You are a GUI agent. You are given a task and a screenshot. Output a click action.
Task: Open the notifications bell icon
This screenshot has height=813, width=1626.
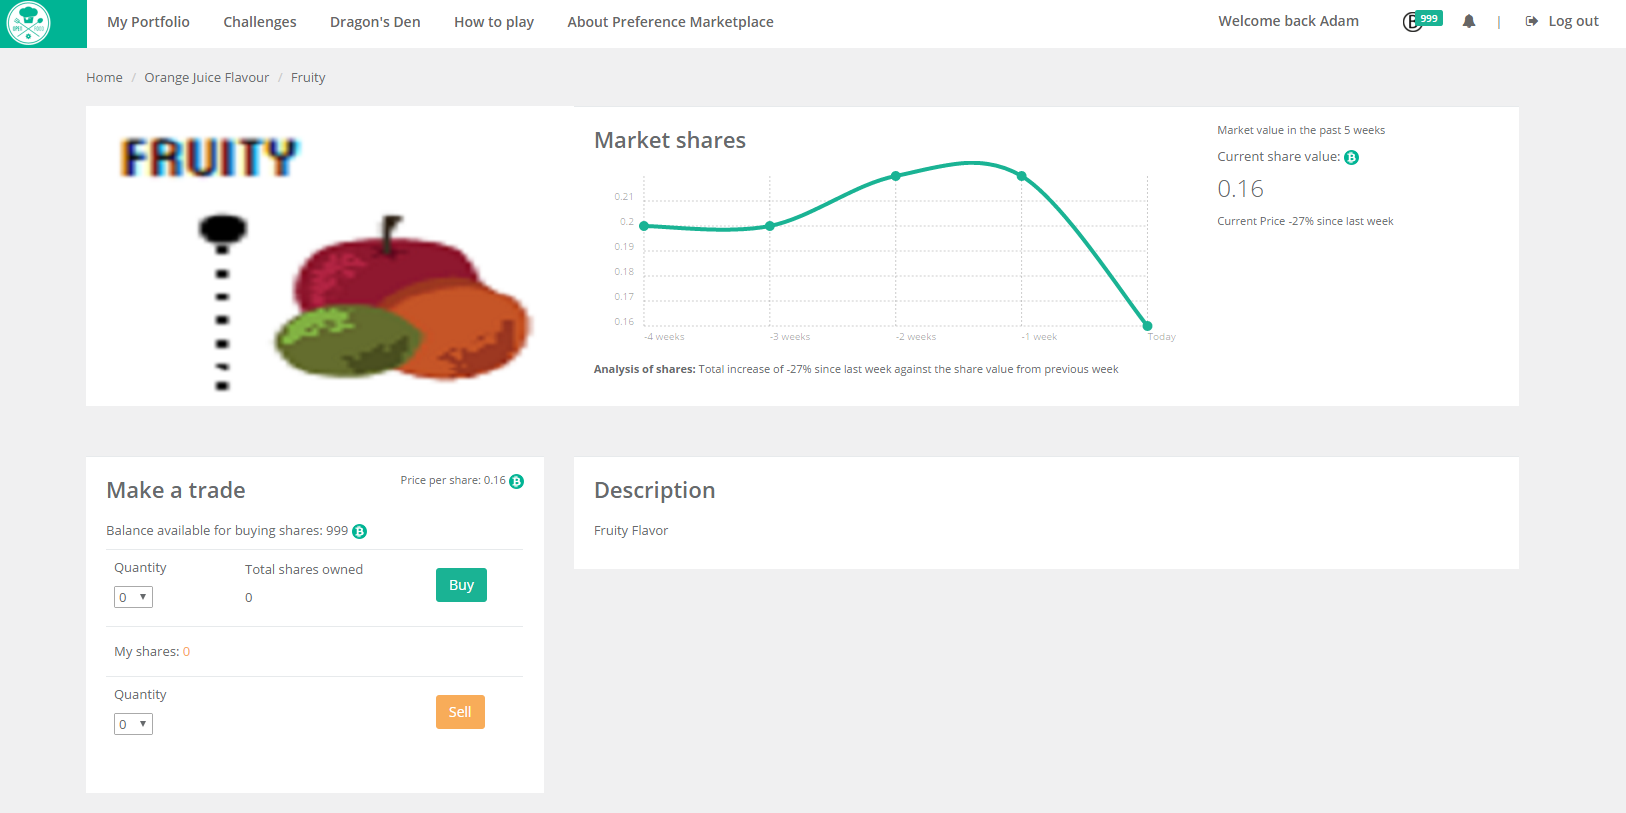click(1468, 21)
